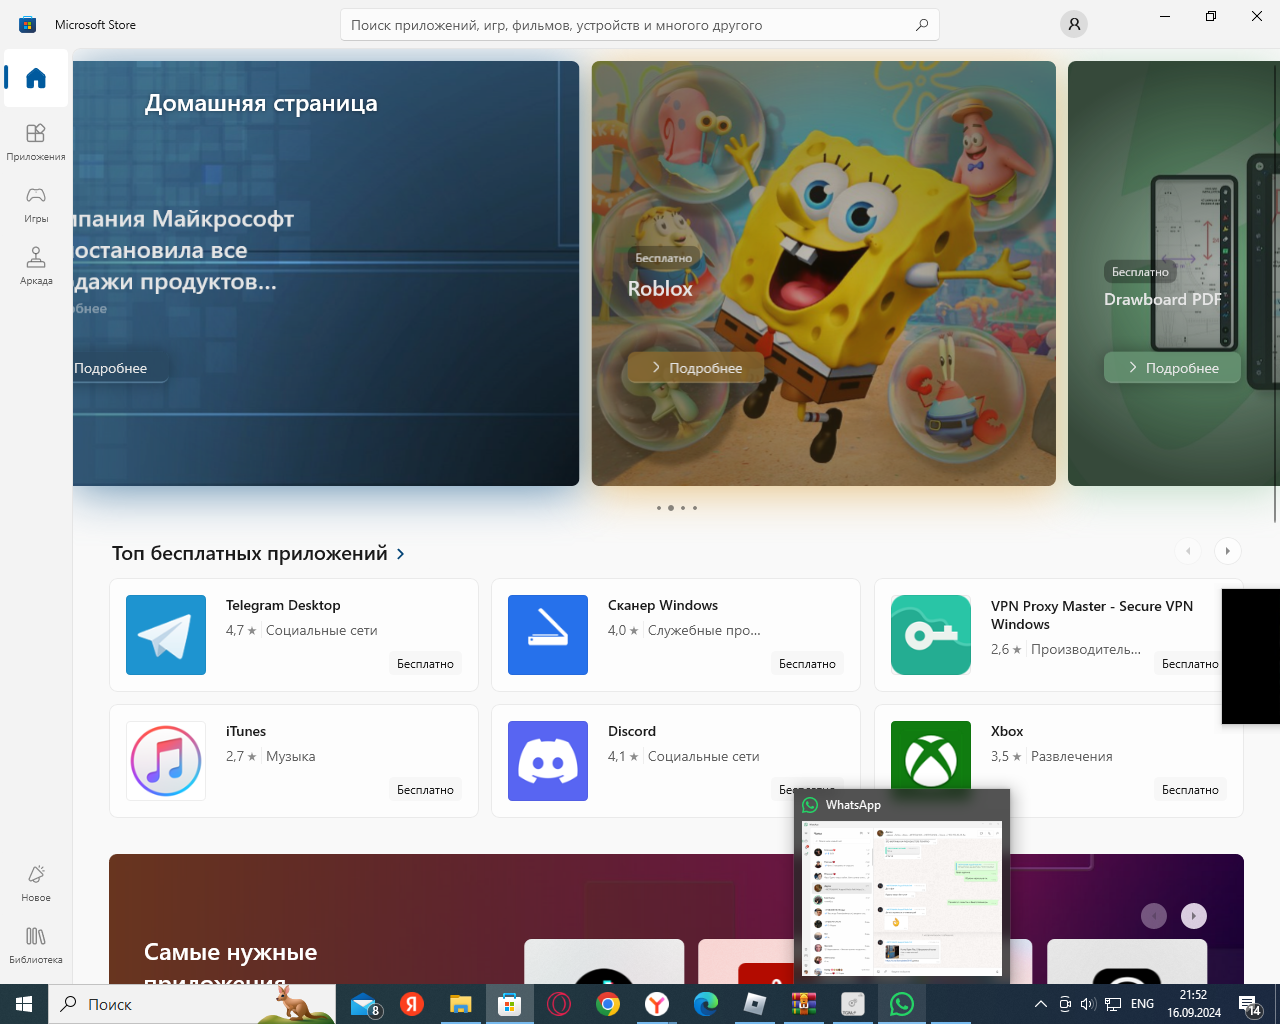The image size is (1280, 1024).
Task: Open the Discord app icon
Action: coord(548,761)
